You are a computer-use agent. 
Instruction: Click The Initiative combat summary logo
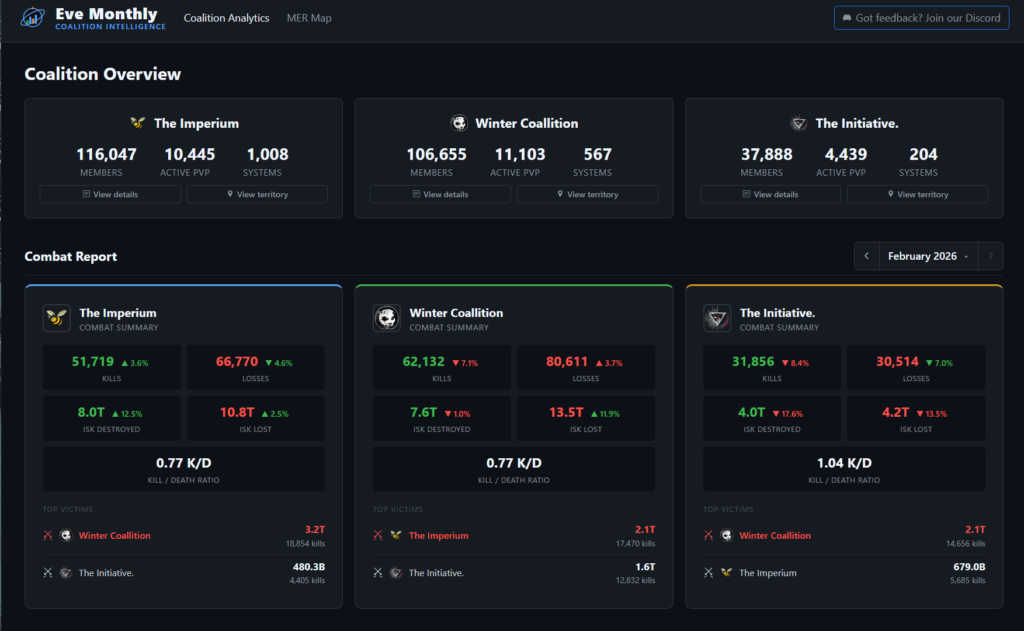tap(717, 318)
